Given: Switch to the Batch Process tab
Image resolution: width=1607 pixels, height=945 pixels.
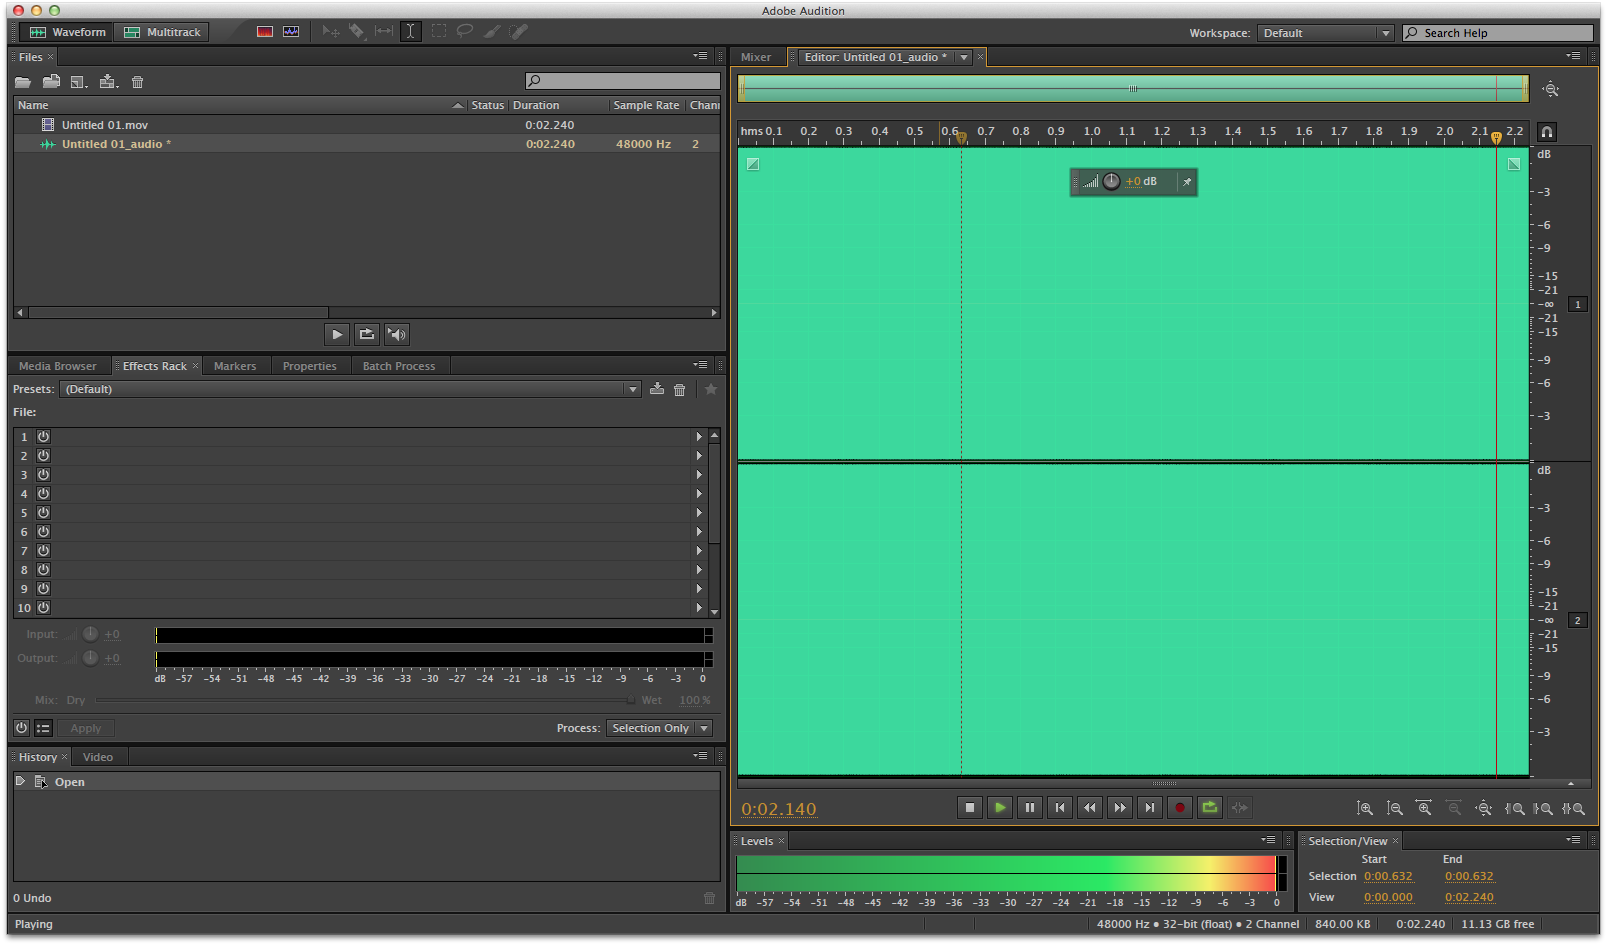Looking at the screenshot, I should [x=399, y=366].
